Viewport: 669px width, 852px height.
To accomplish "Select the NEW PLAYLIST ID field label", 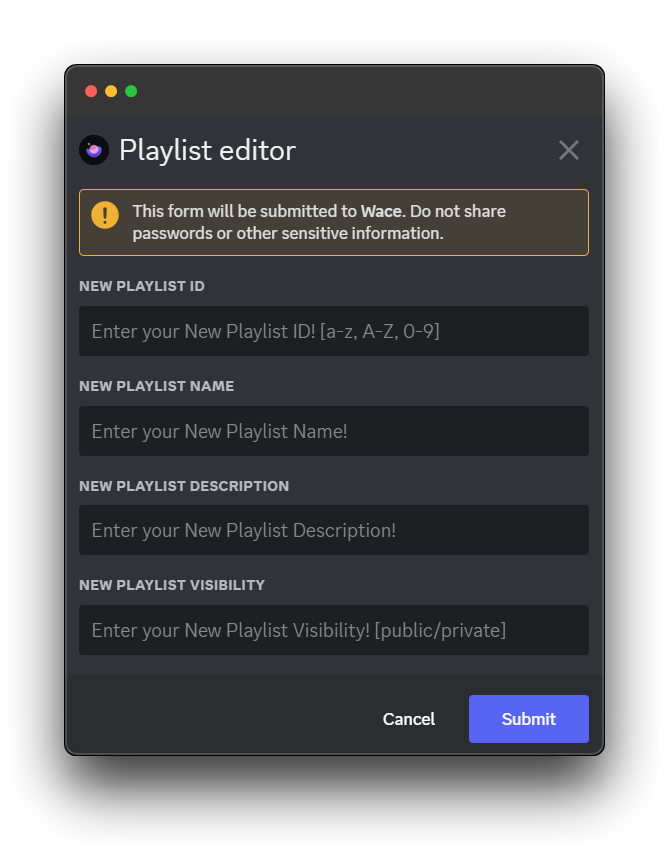I will point(141,286).
